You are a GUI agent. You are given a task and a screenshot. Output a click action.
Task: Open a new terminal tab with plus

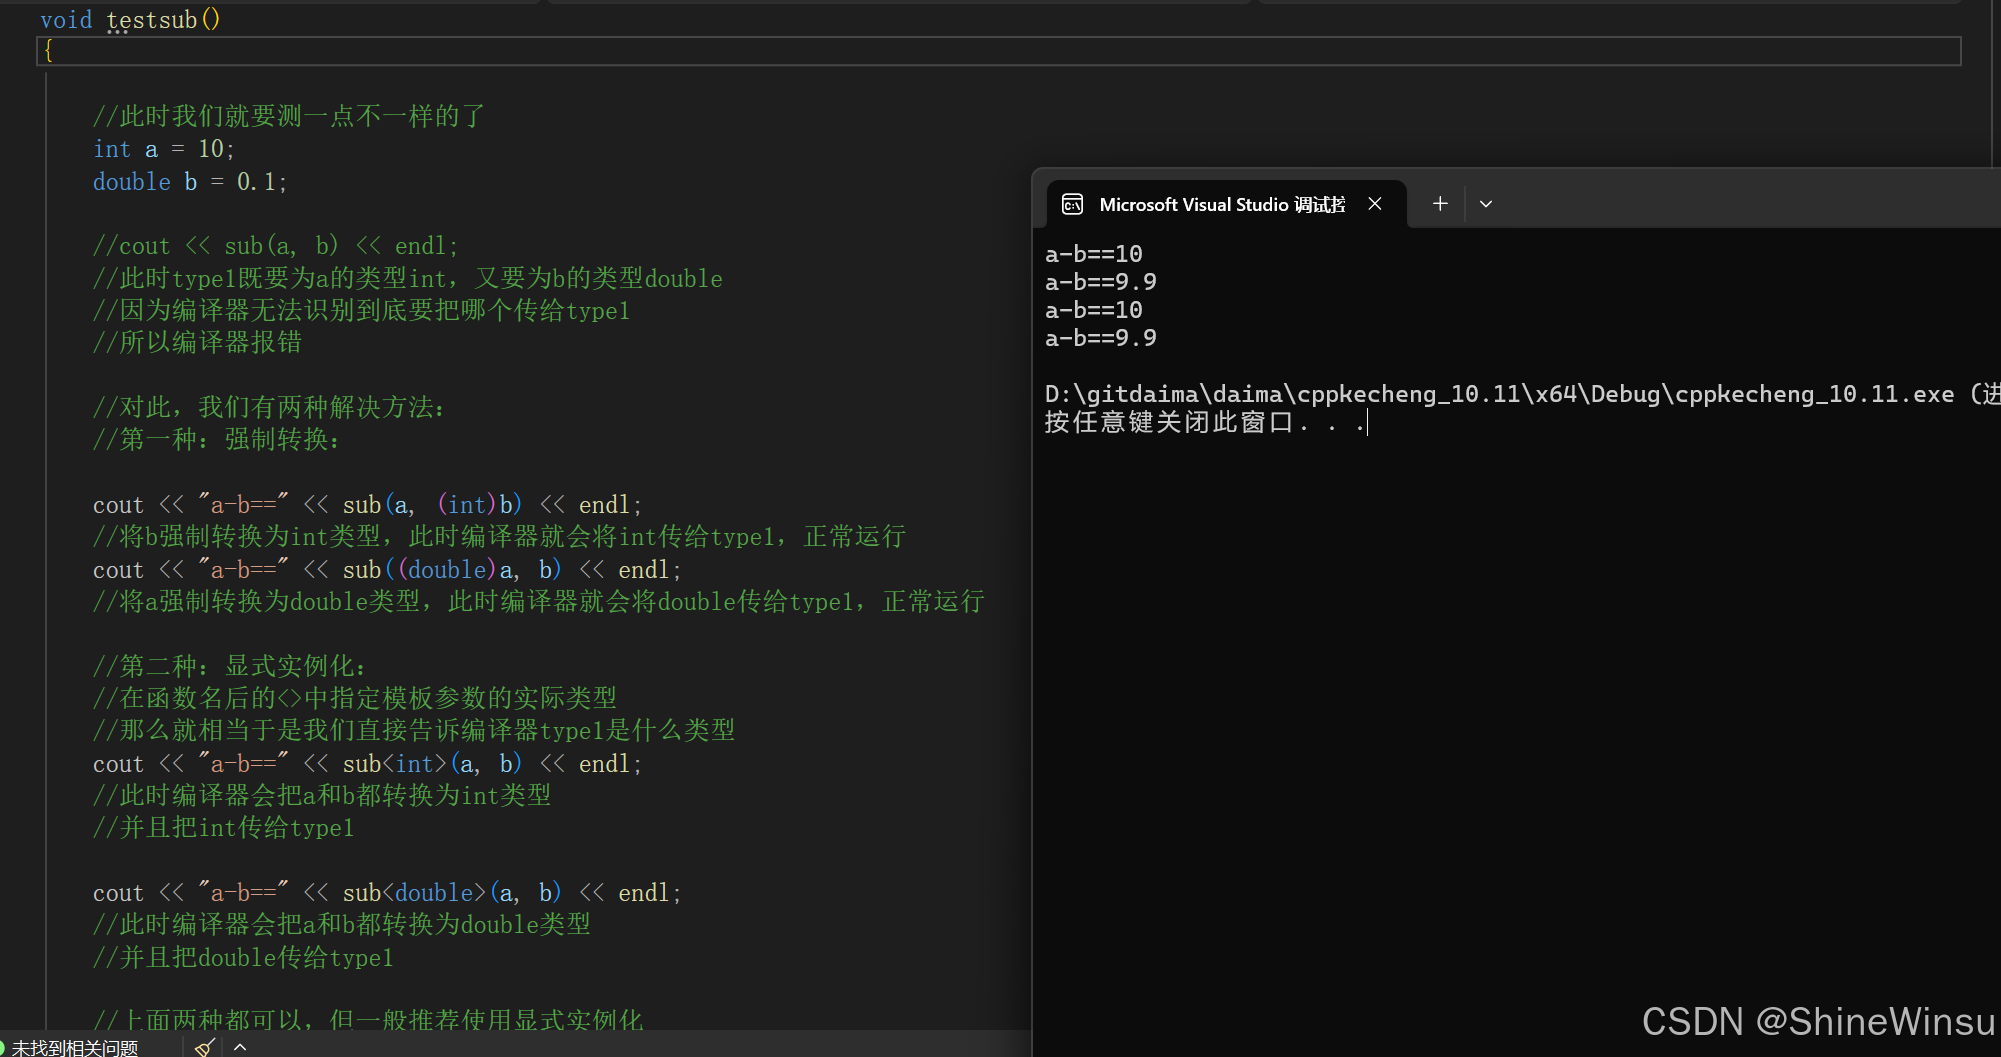[1440, 204]
